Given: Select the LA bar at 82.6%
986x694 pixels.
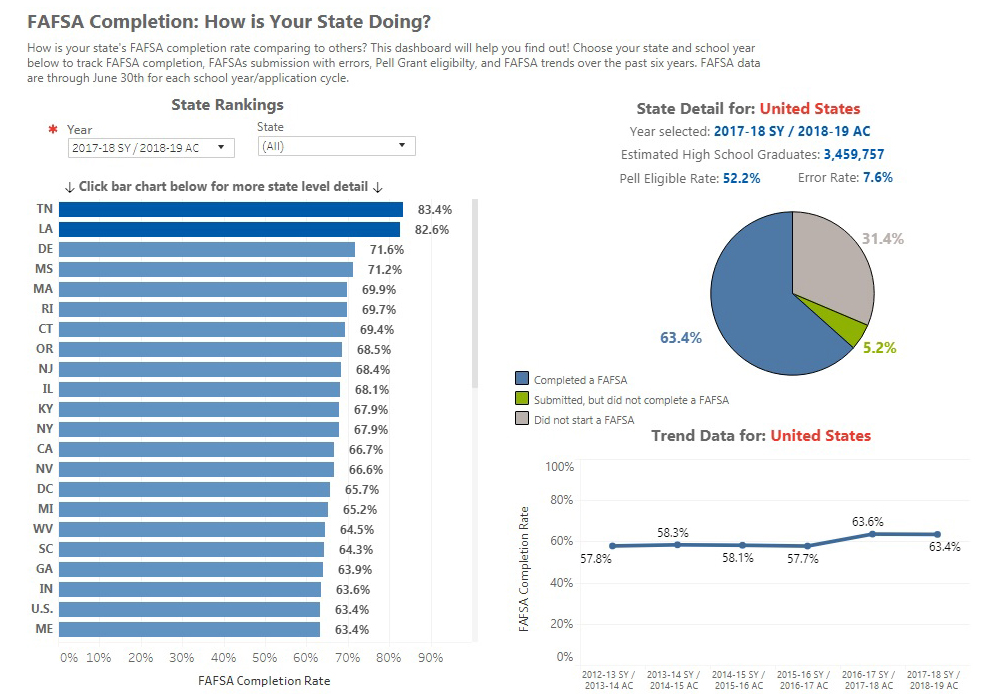Looking at the screenshot, I should tap(228, 229).
